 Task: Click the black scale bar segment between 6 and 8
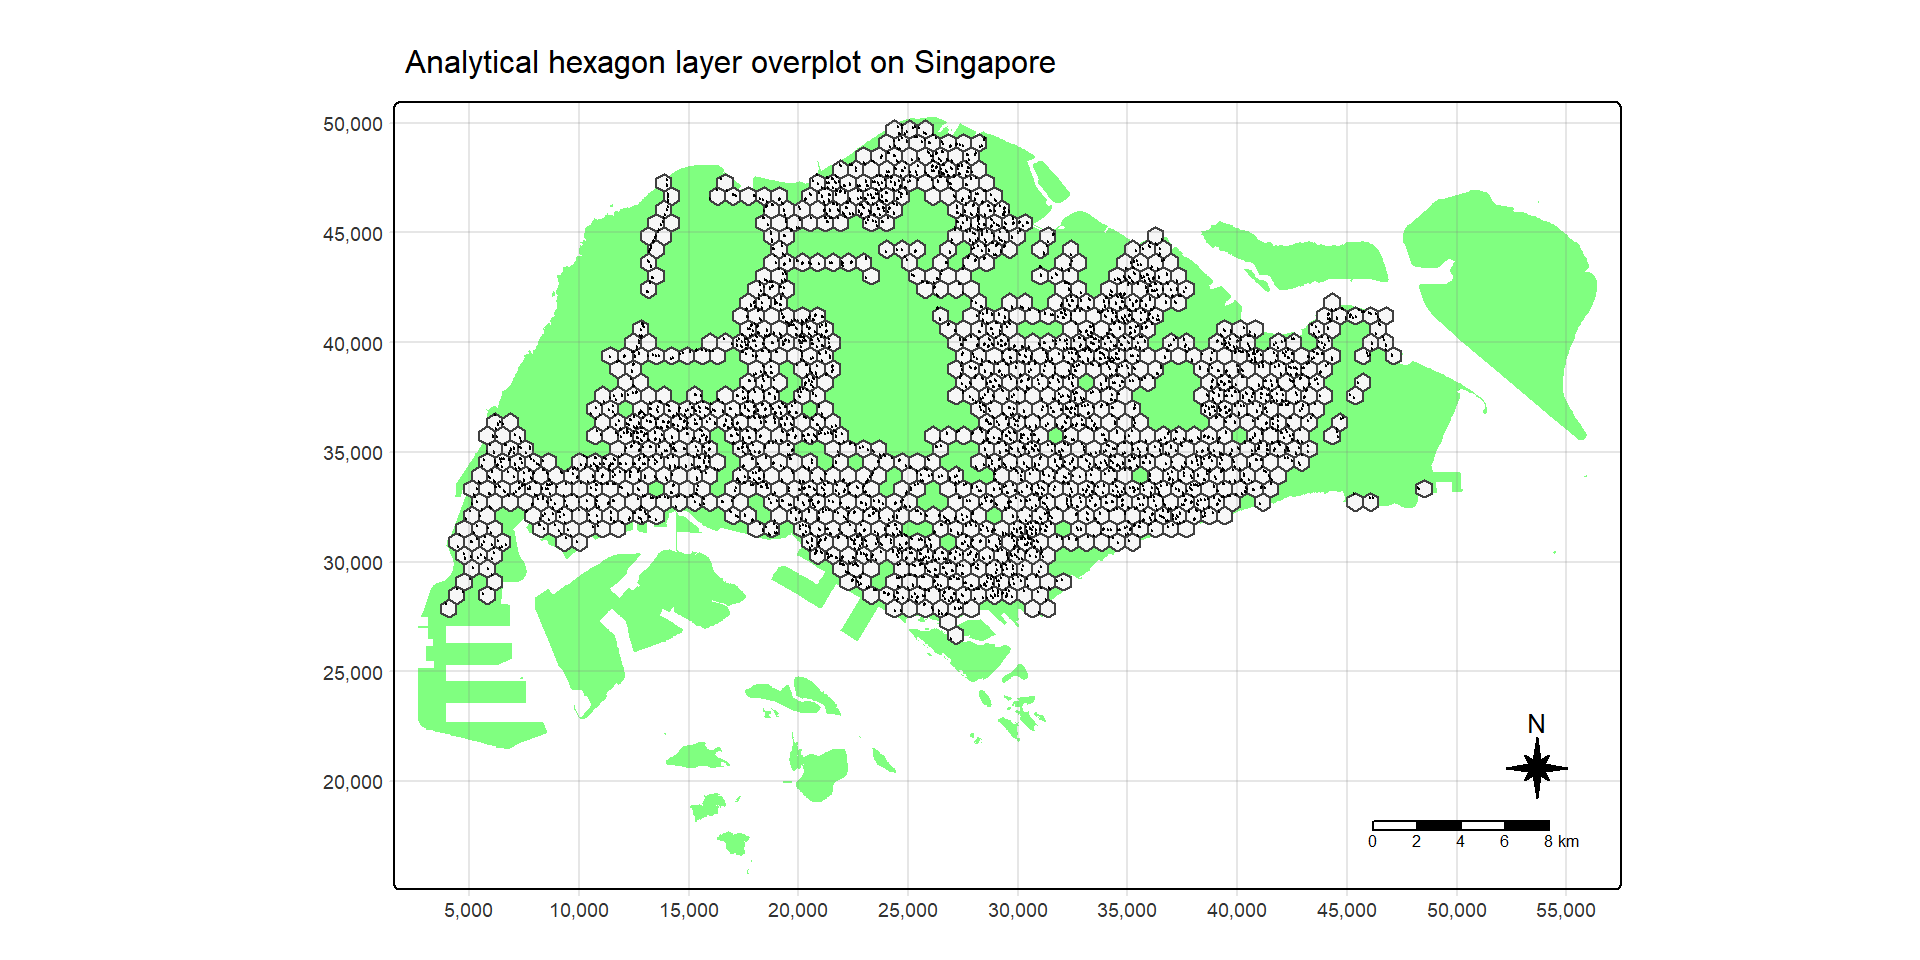[1526, 825]
